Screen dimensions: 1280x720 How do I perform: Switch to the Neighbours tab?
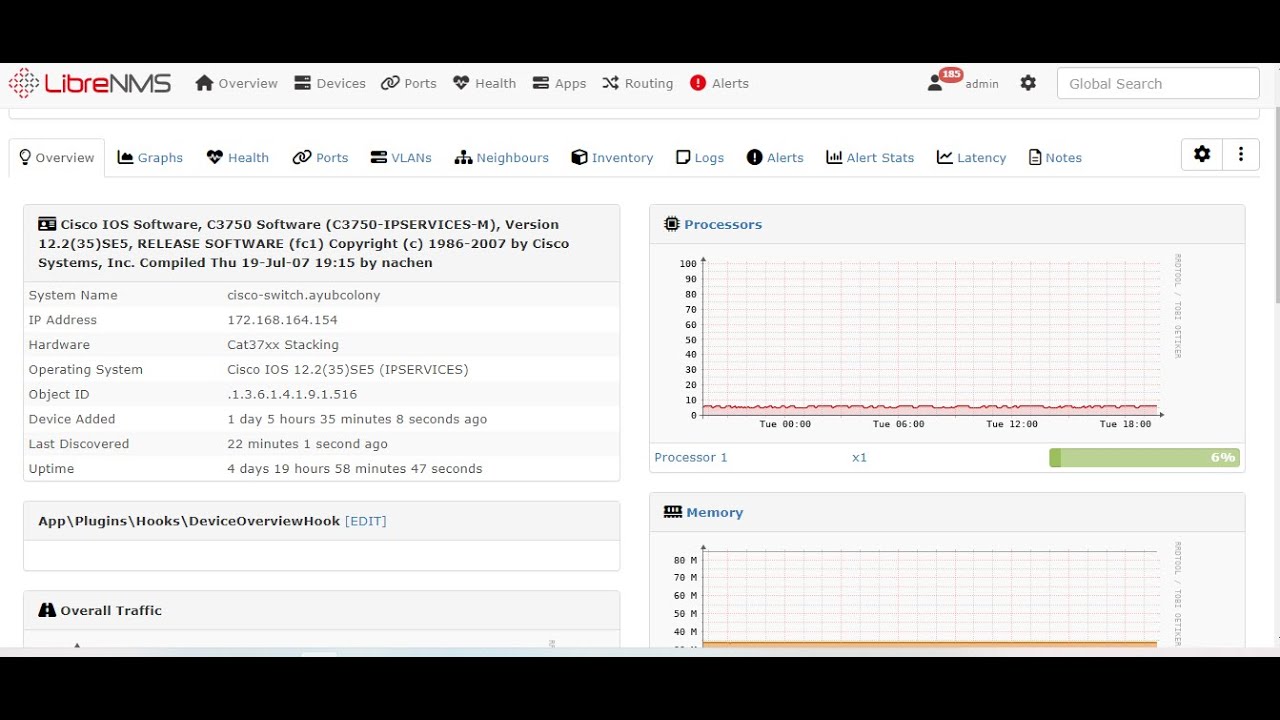pos(502,158)
